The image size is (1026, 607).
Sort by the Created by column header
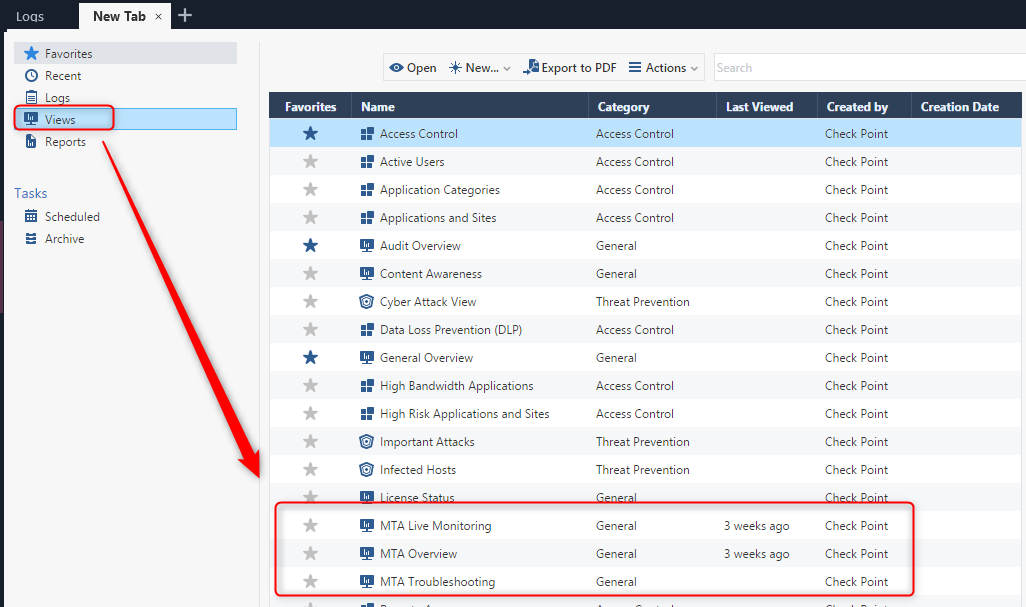pyautogui.click(x=864, y=107)
